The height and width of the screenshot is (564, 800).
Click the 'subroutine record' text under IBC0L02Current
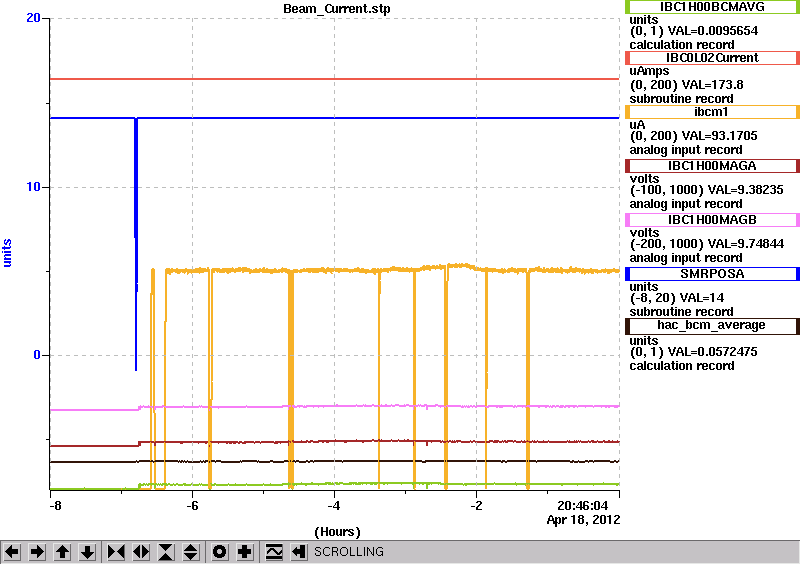[681, 99]
